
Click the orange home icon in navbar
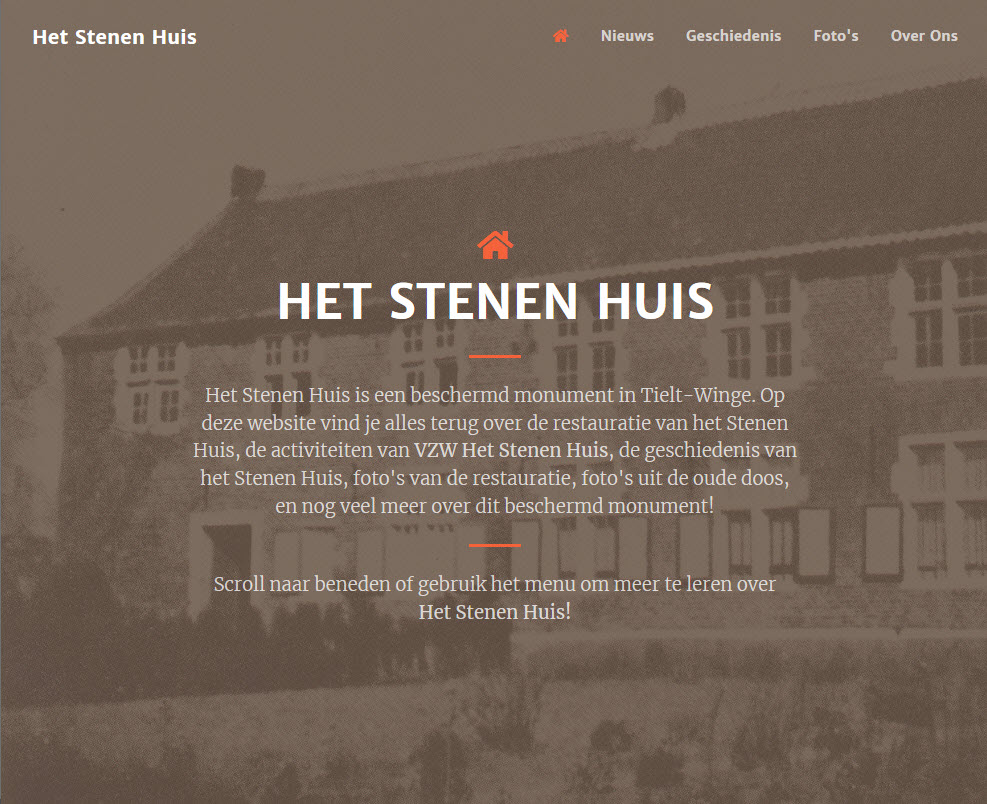click(x=561, y=36)
